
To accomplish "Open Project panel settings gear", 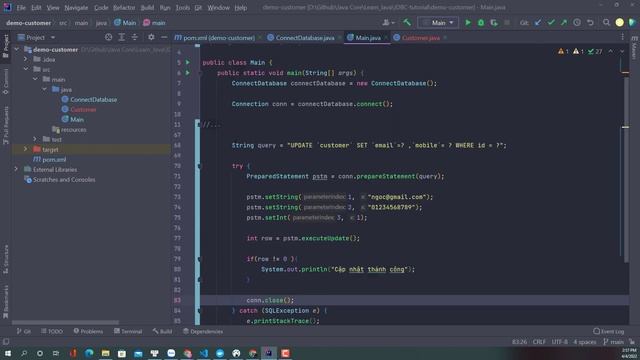I will tap(151, 37).
